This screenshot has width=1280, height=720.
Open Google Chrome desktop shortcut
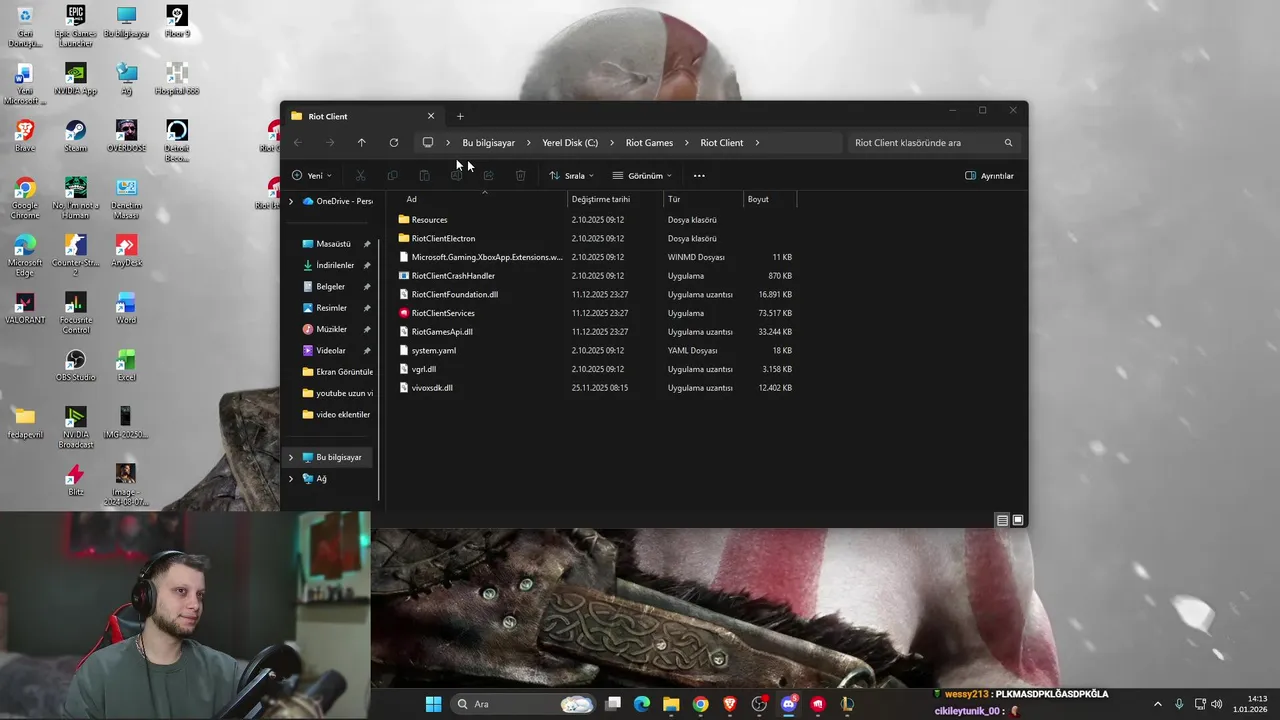click(x=24, y=198)
